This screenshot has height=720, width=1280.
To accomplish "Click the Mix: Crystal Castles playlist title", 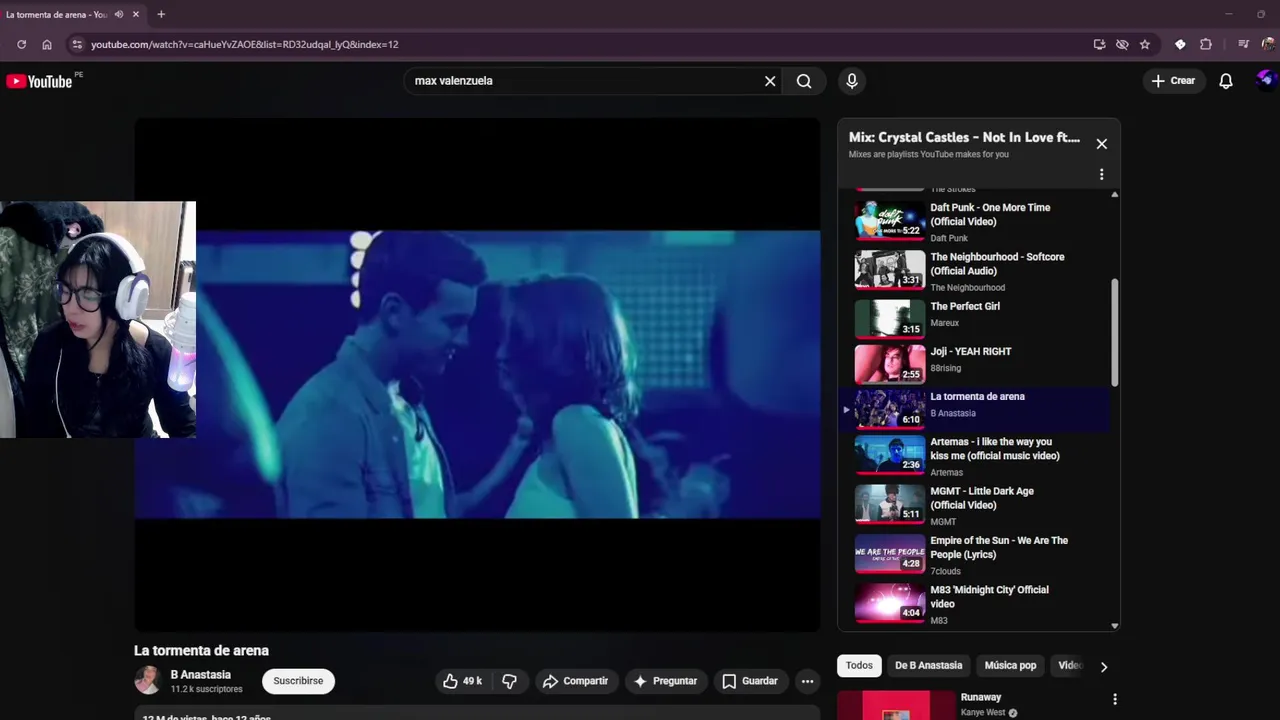I will [964, 137].
